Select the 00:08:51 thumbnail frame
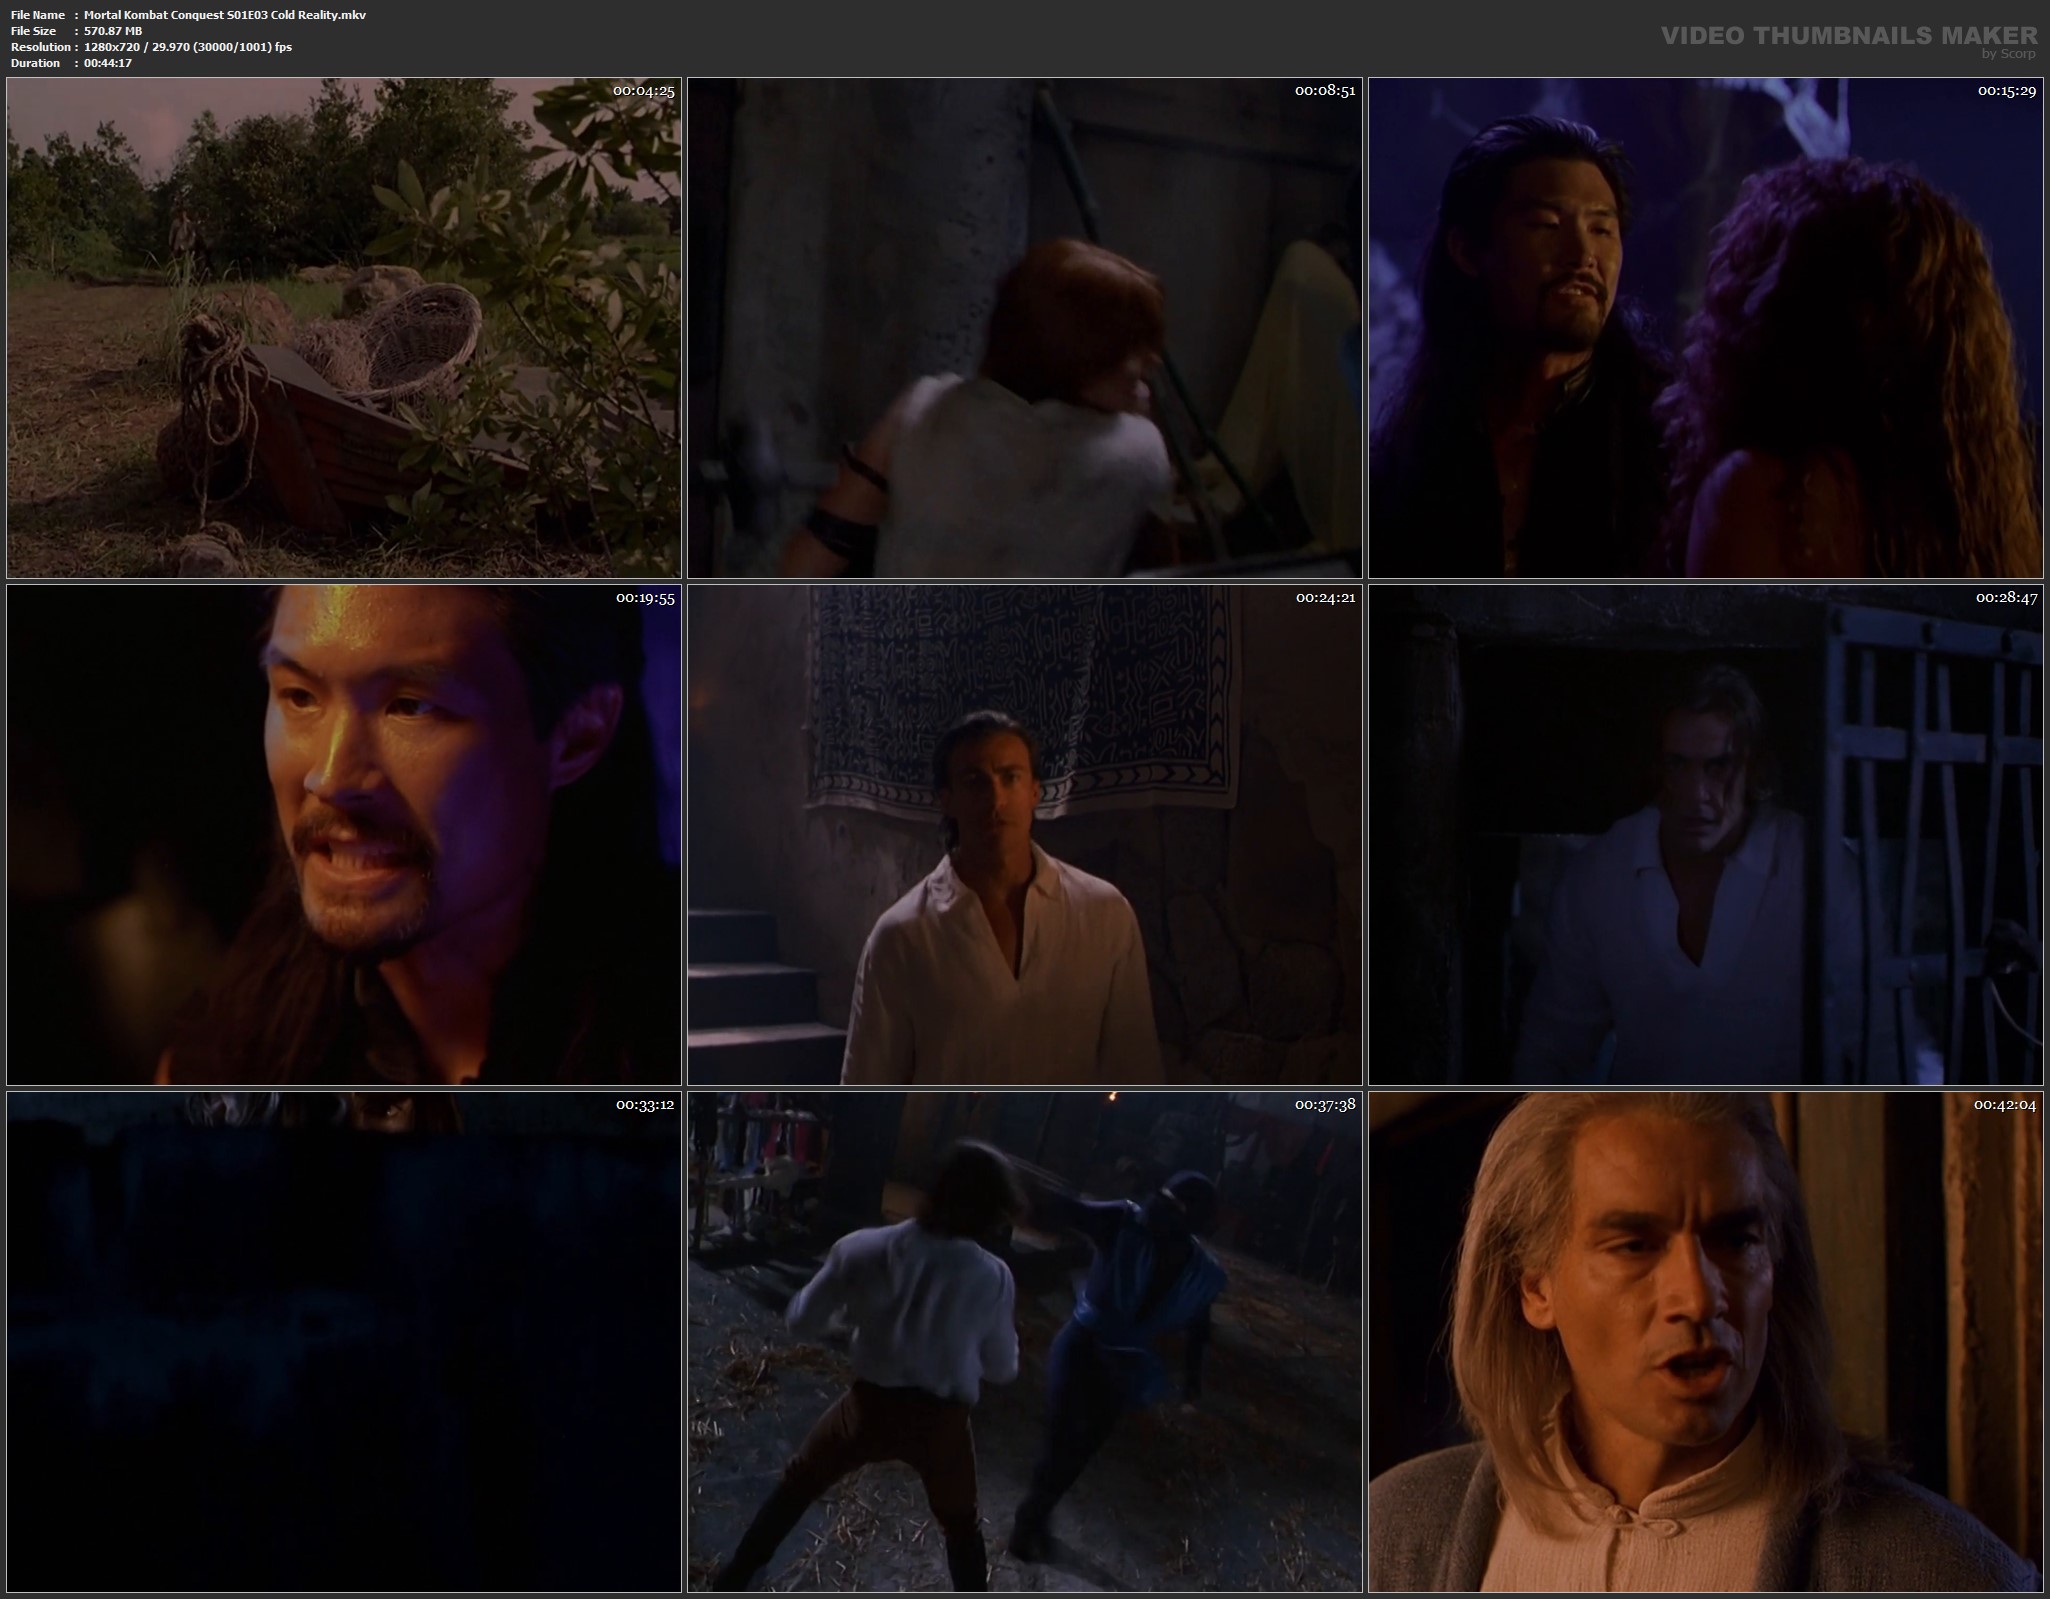The image size is (2050, 1599). (1024, 328)
